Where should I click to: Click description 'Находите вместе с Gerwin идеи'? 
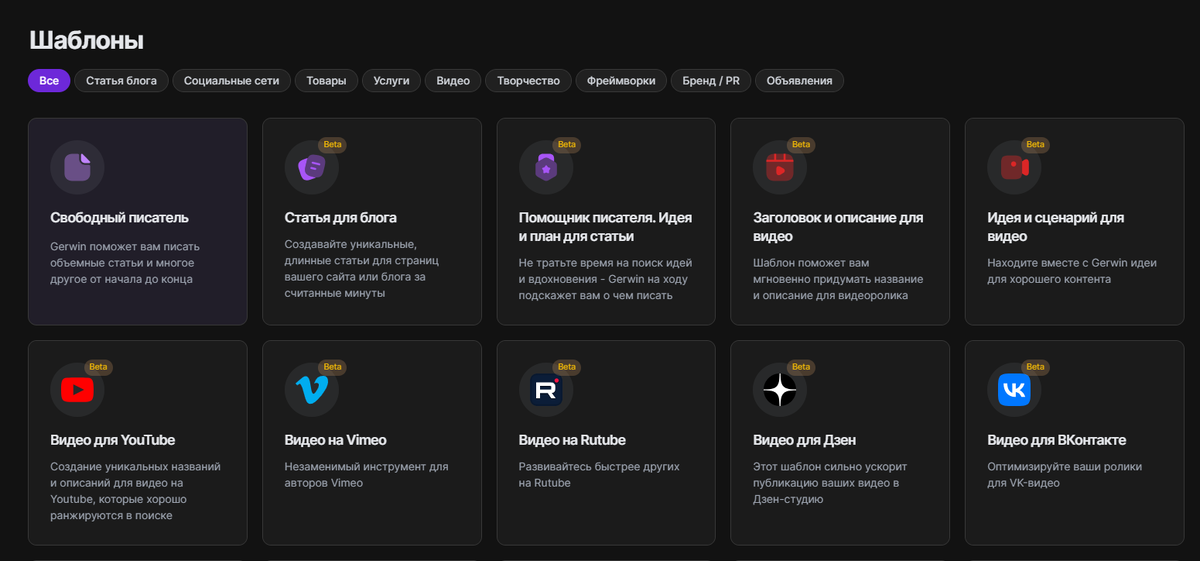[x=1072, y=270]
